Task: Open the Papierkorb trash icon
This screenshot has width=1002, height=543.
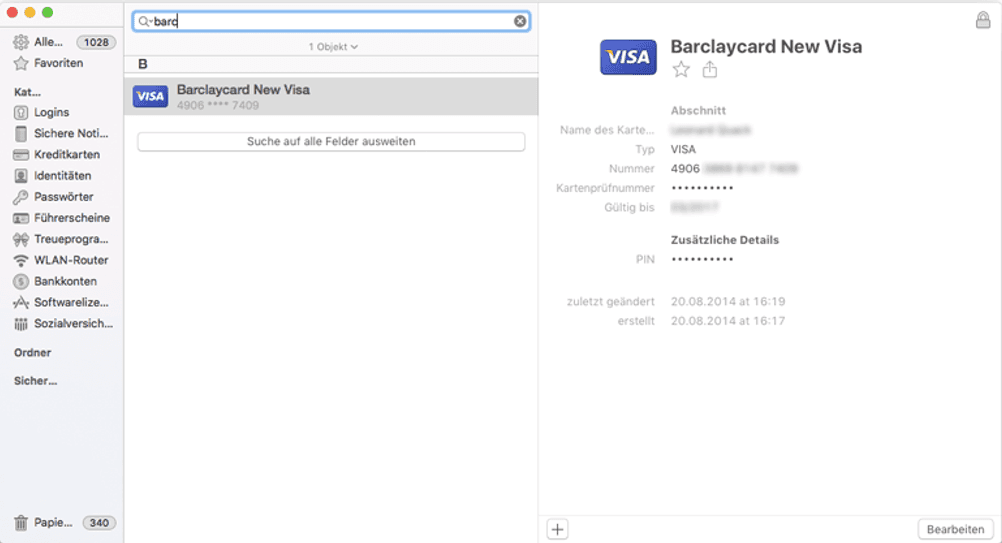Action: pyautogui.click(x=21, y=523)
